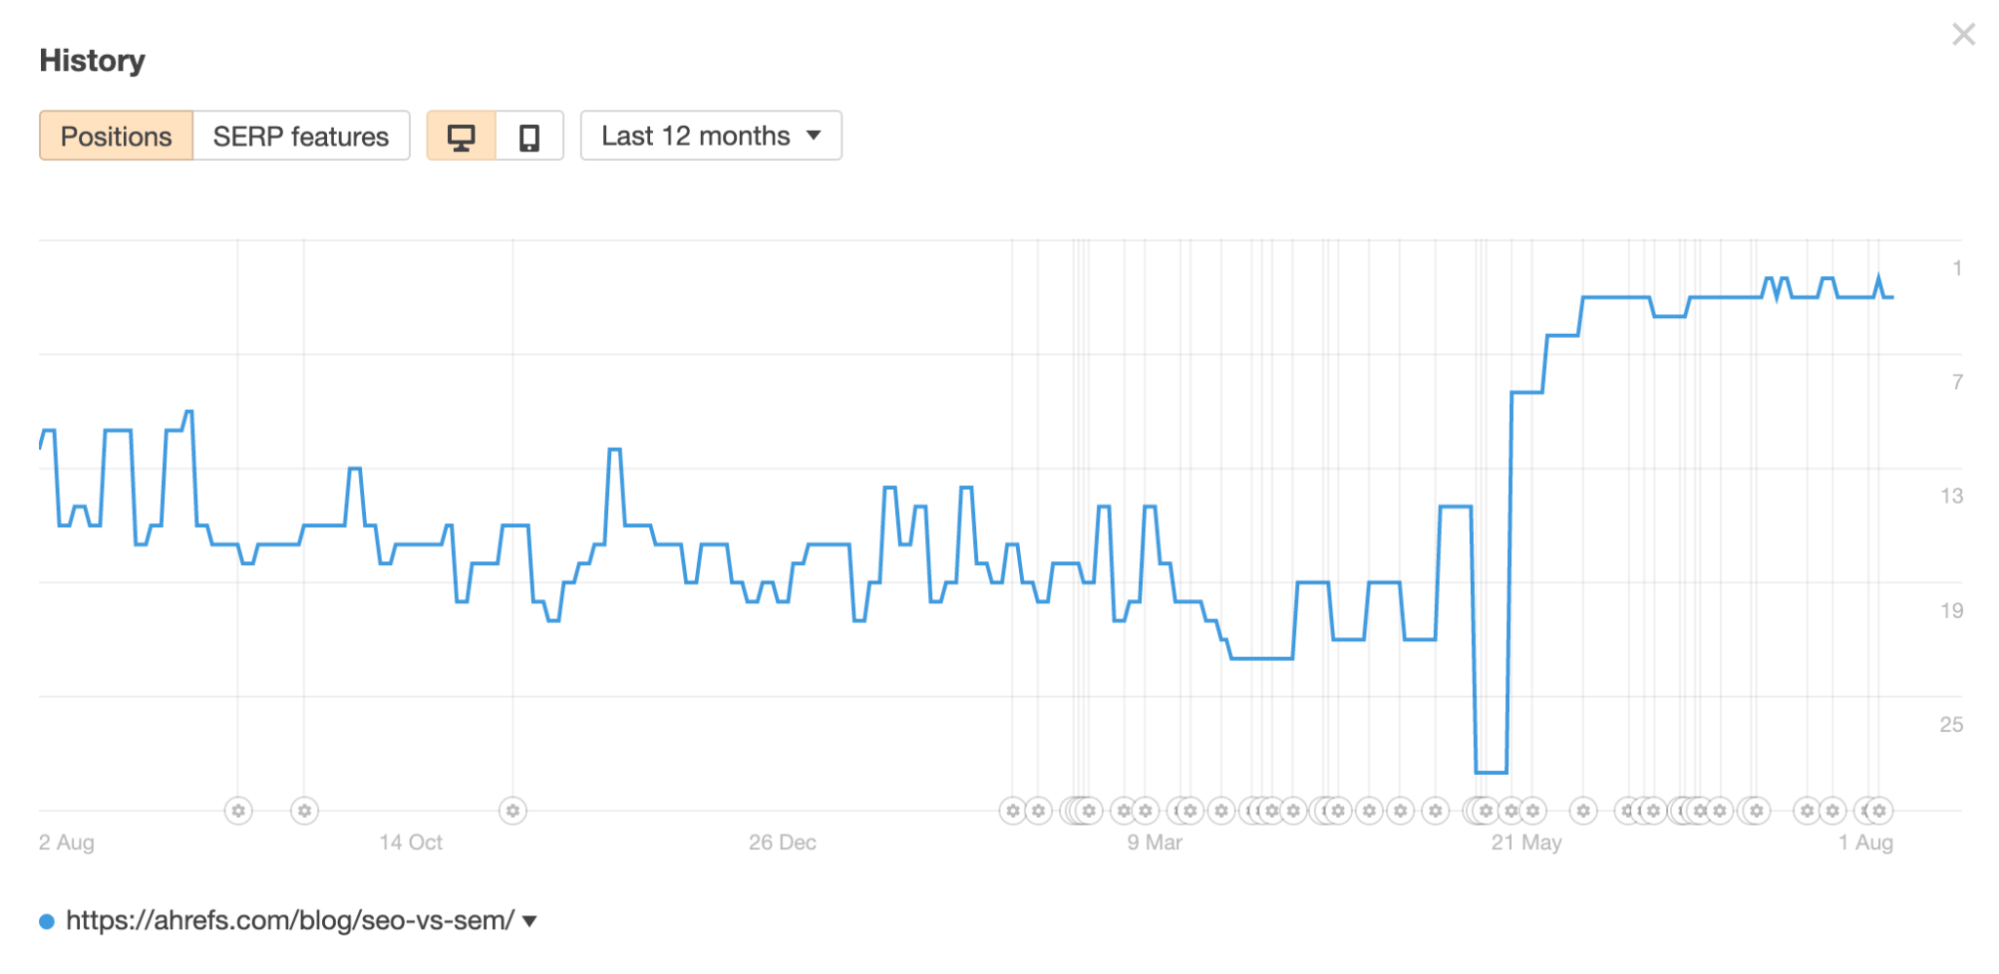Screen dimensions: 1999x974
Task: Click the gear marker near 1 Aug
Action: pos(1878,811)
